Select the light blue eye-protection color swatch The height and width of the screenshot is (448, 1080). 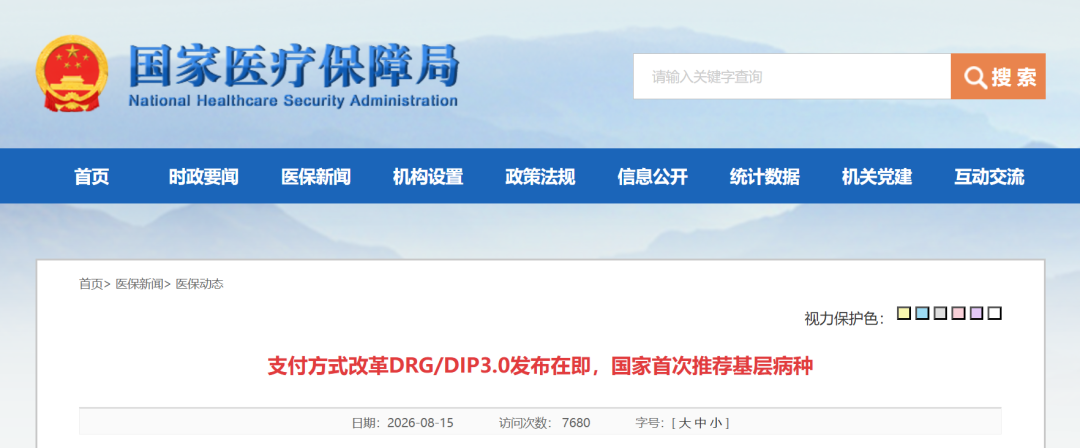922,314
